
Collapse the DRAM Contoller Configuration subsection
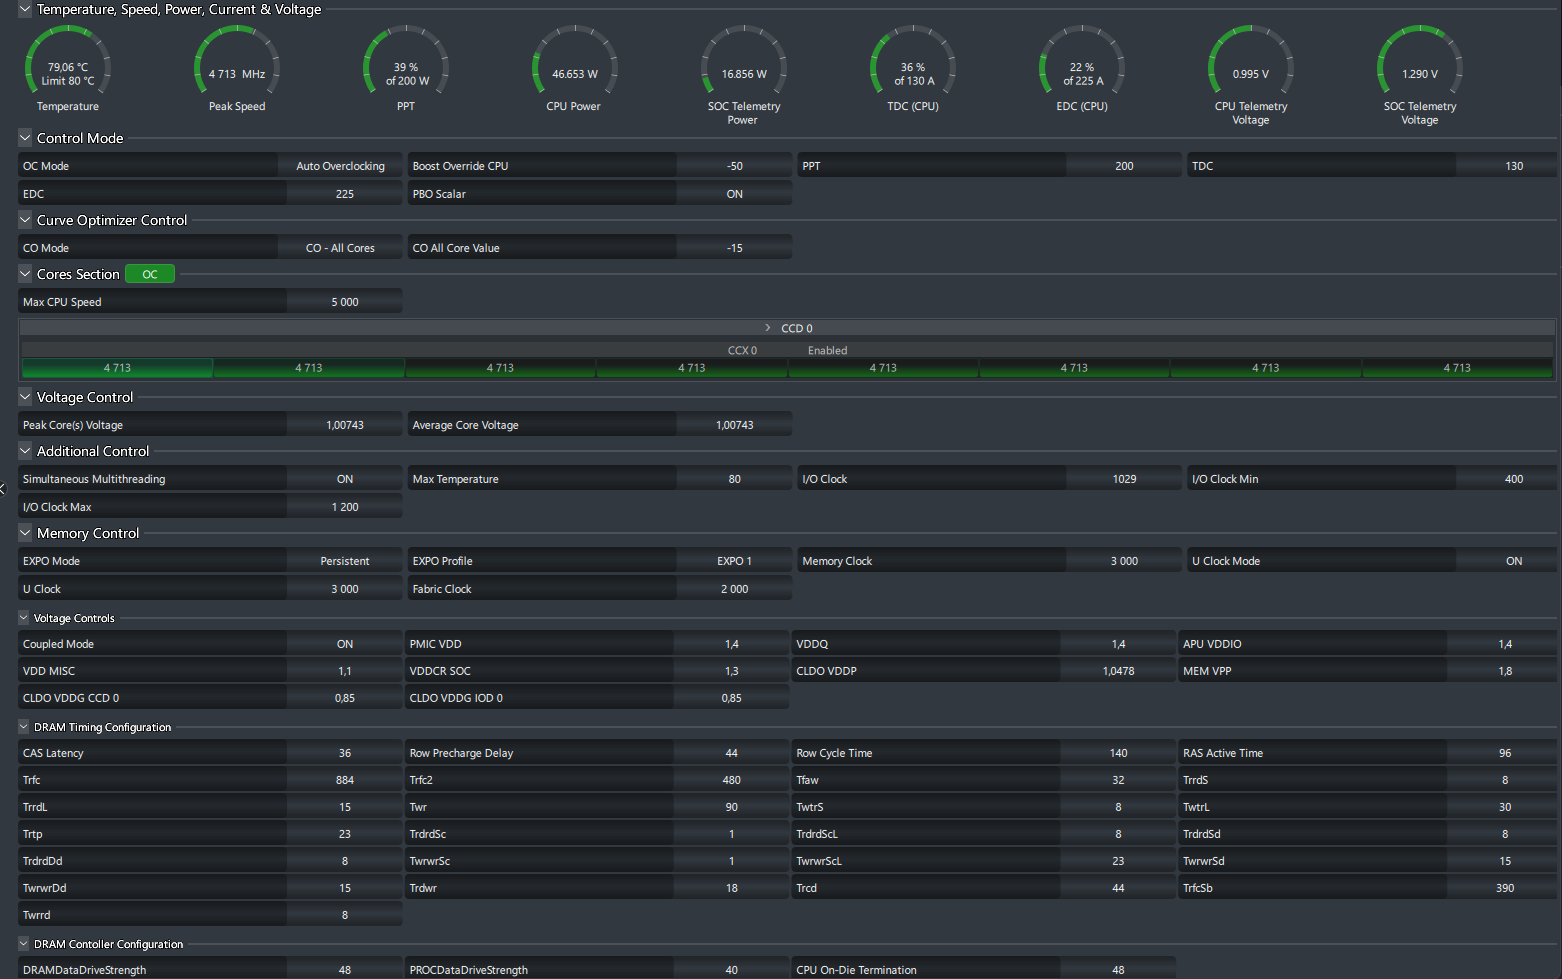(x=24, y=944)
